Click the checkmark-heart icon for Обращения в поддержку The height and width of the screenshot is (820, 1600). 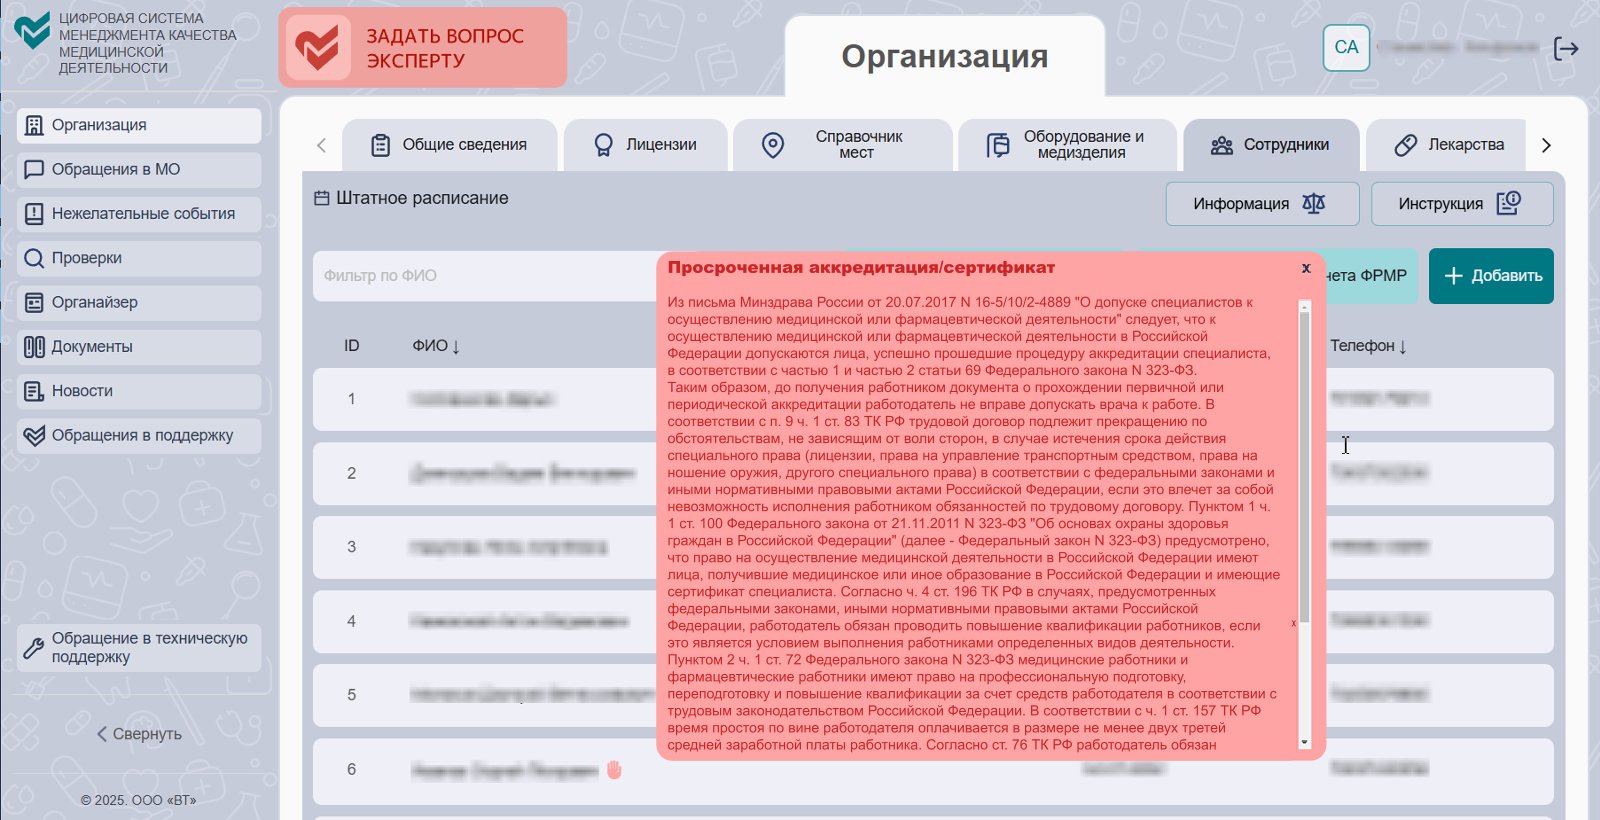click(x=34, y=435)
